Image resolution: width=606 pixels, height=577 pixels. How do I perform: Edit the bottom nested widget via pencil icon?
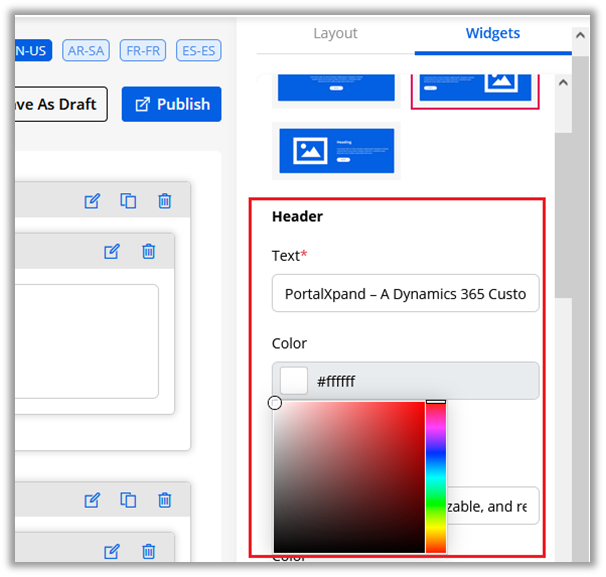tap(112, 551)
